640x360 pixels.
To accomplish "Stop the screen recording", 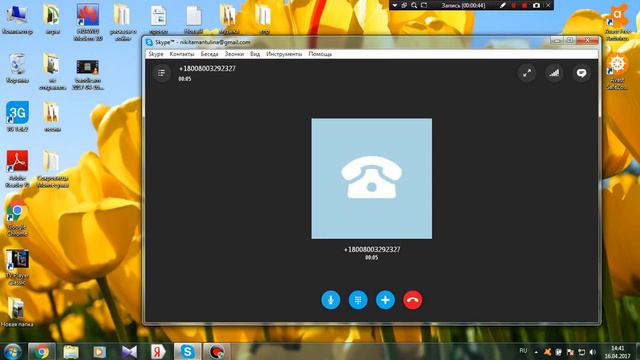I will (x=524, y=5).
